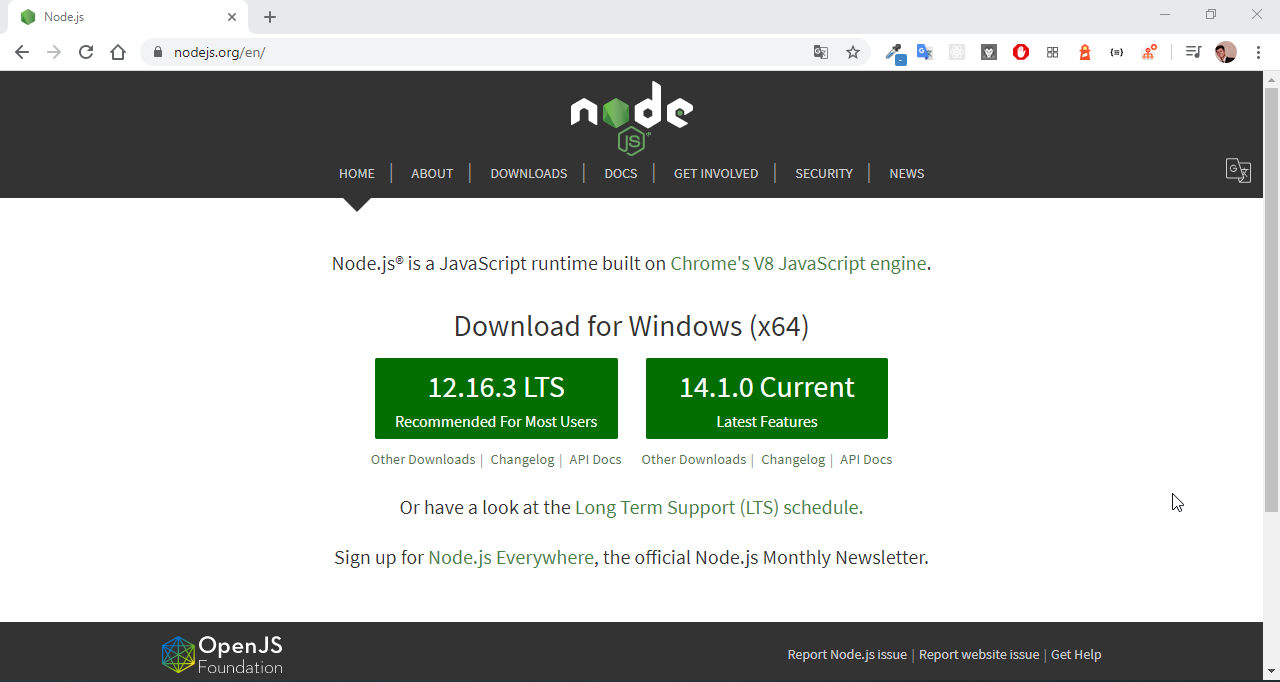The height and width of the screenshot is (682, 1280).
Task: Open Changelog under the LTS button
Action: click(522, 460)
